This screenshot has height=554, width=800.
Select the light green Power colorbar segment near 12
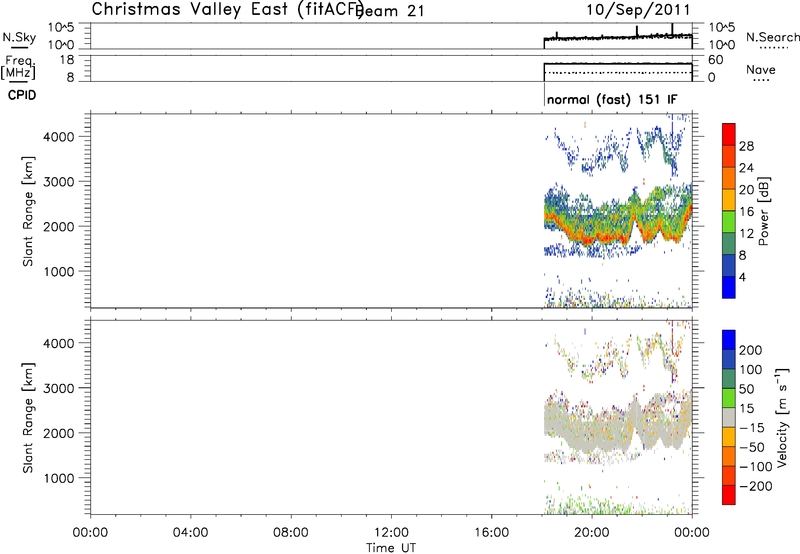(729, 221)
